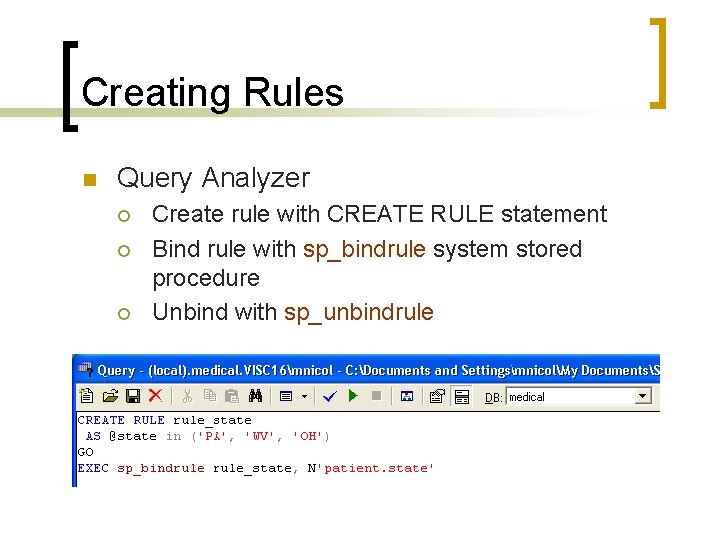
Task: Expand the Execute Mode dropdown arrow
Action: [x=304, y=396]
